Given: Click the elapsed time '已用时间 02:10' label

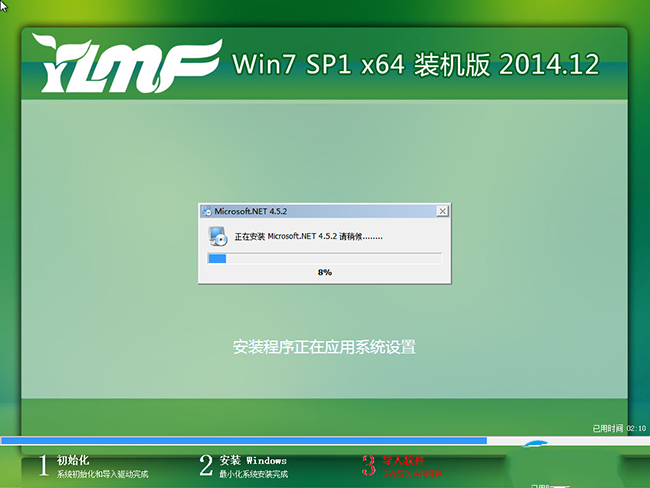Looking at the screenshot, I should pyautogui.click(x=619, y=428).
